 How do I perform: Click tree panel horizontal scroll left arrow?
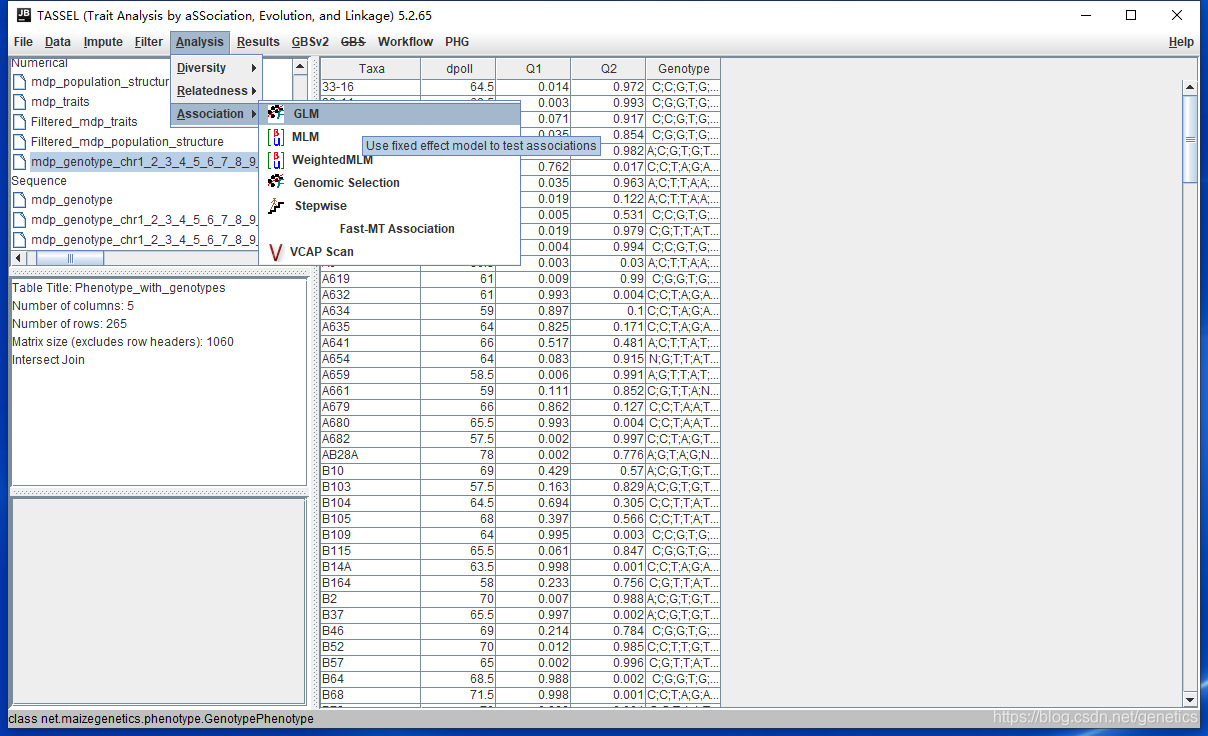point(19,258)
